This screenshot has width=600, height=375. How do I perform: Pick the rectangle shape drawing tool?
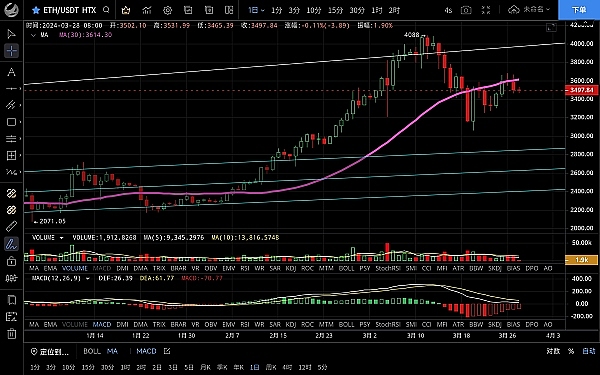point(11,122)
